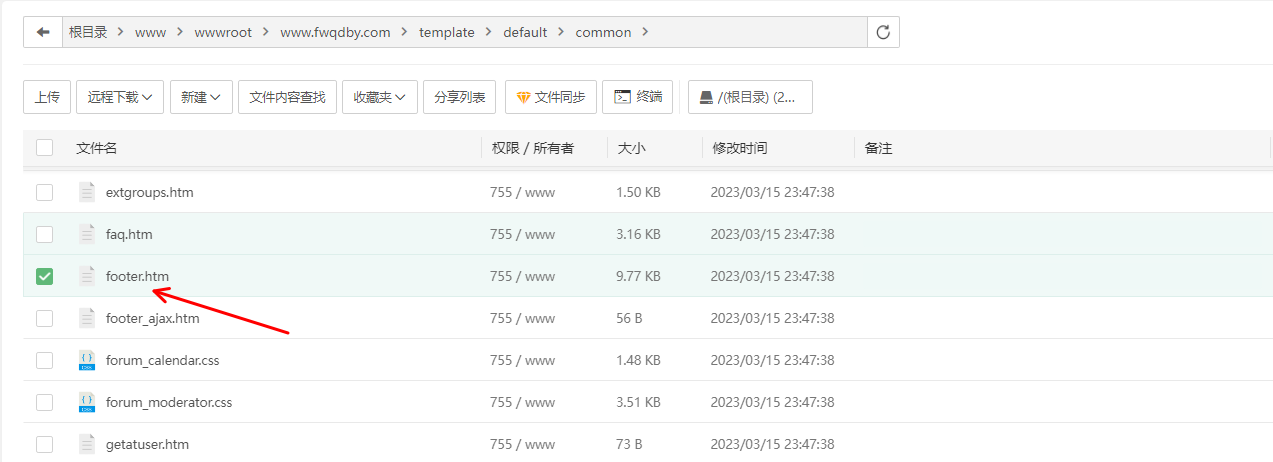1273x462 pixels.
Task: Click the forum_moderator.css file icon
Action: (x=87, y=402)
